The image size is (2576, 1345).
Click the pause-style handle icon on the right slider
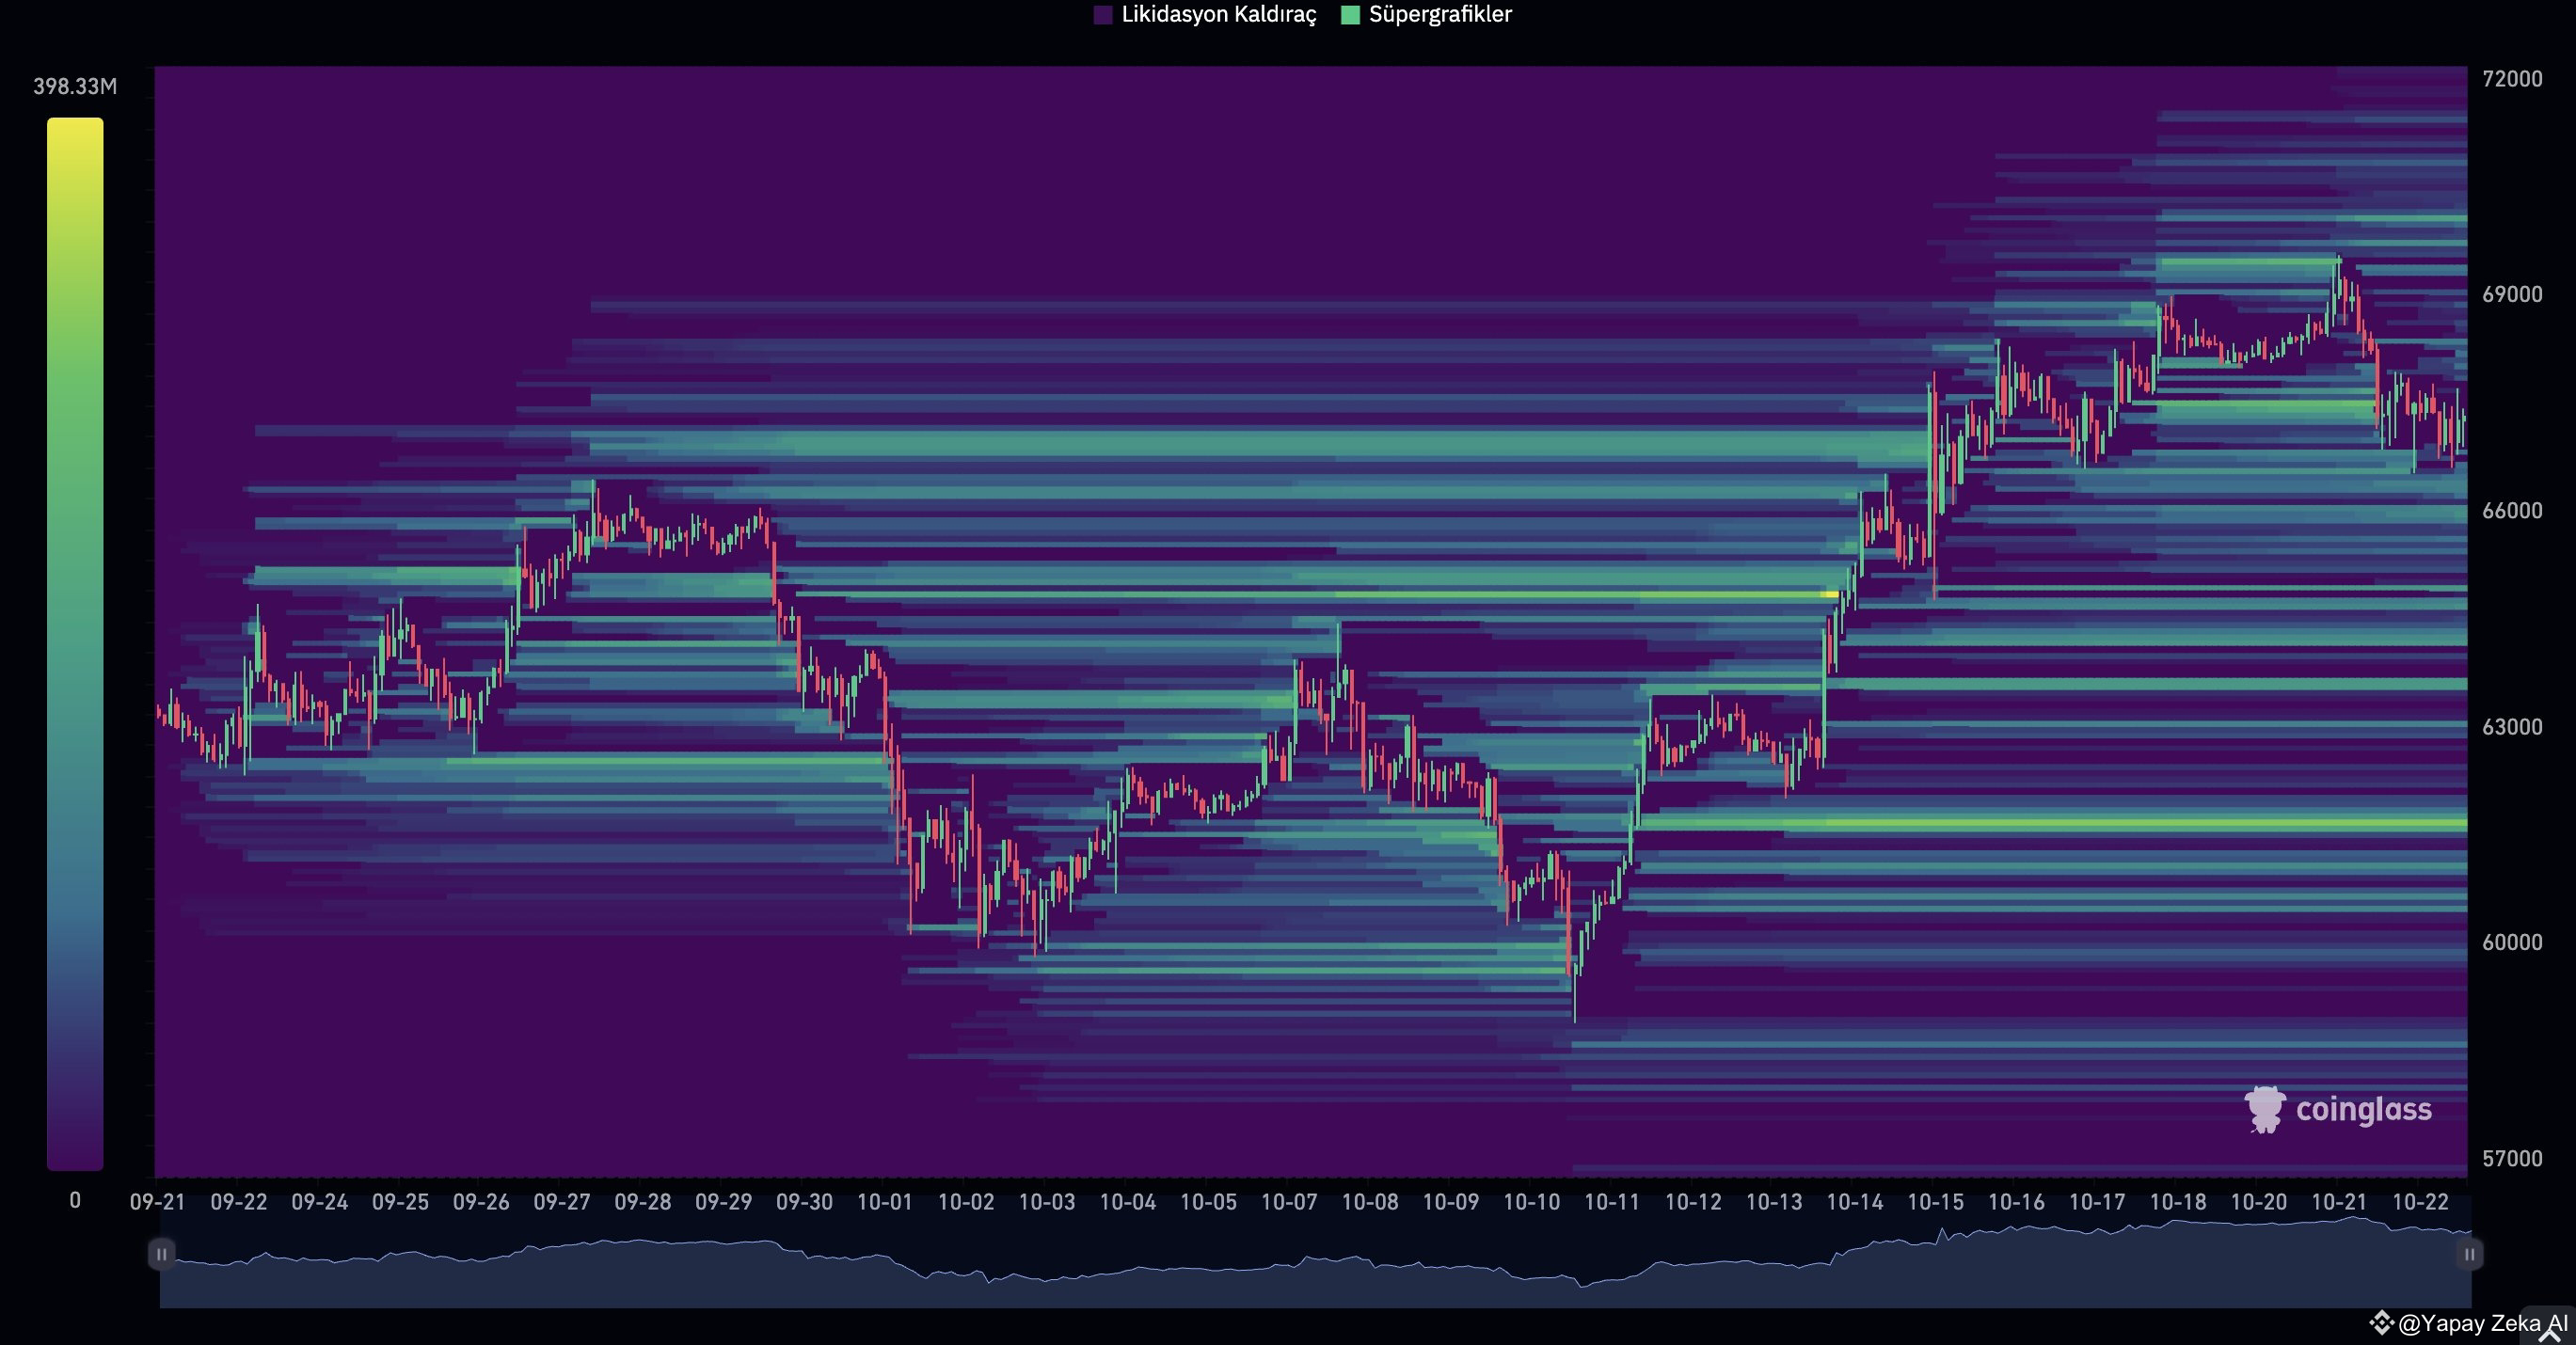tap(2471, 1255)
